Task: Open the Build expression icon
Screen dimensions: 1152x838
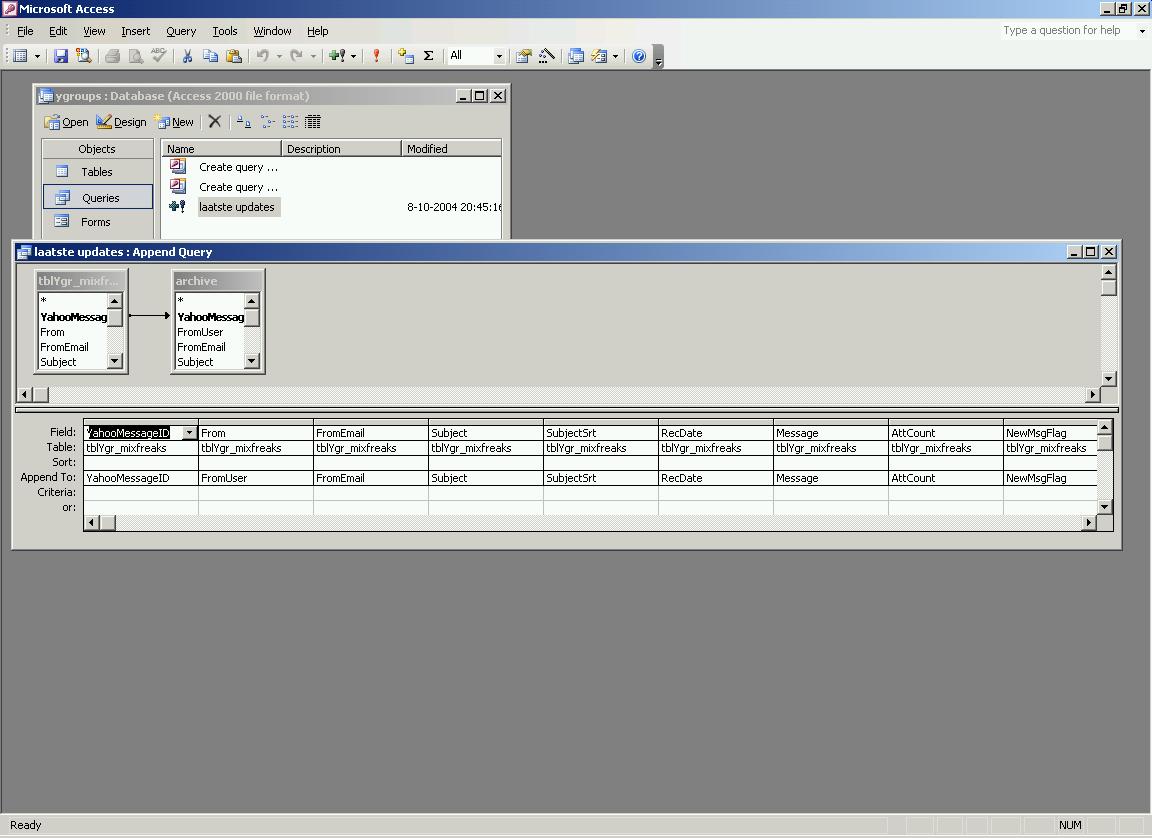Action: 547,56
